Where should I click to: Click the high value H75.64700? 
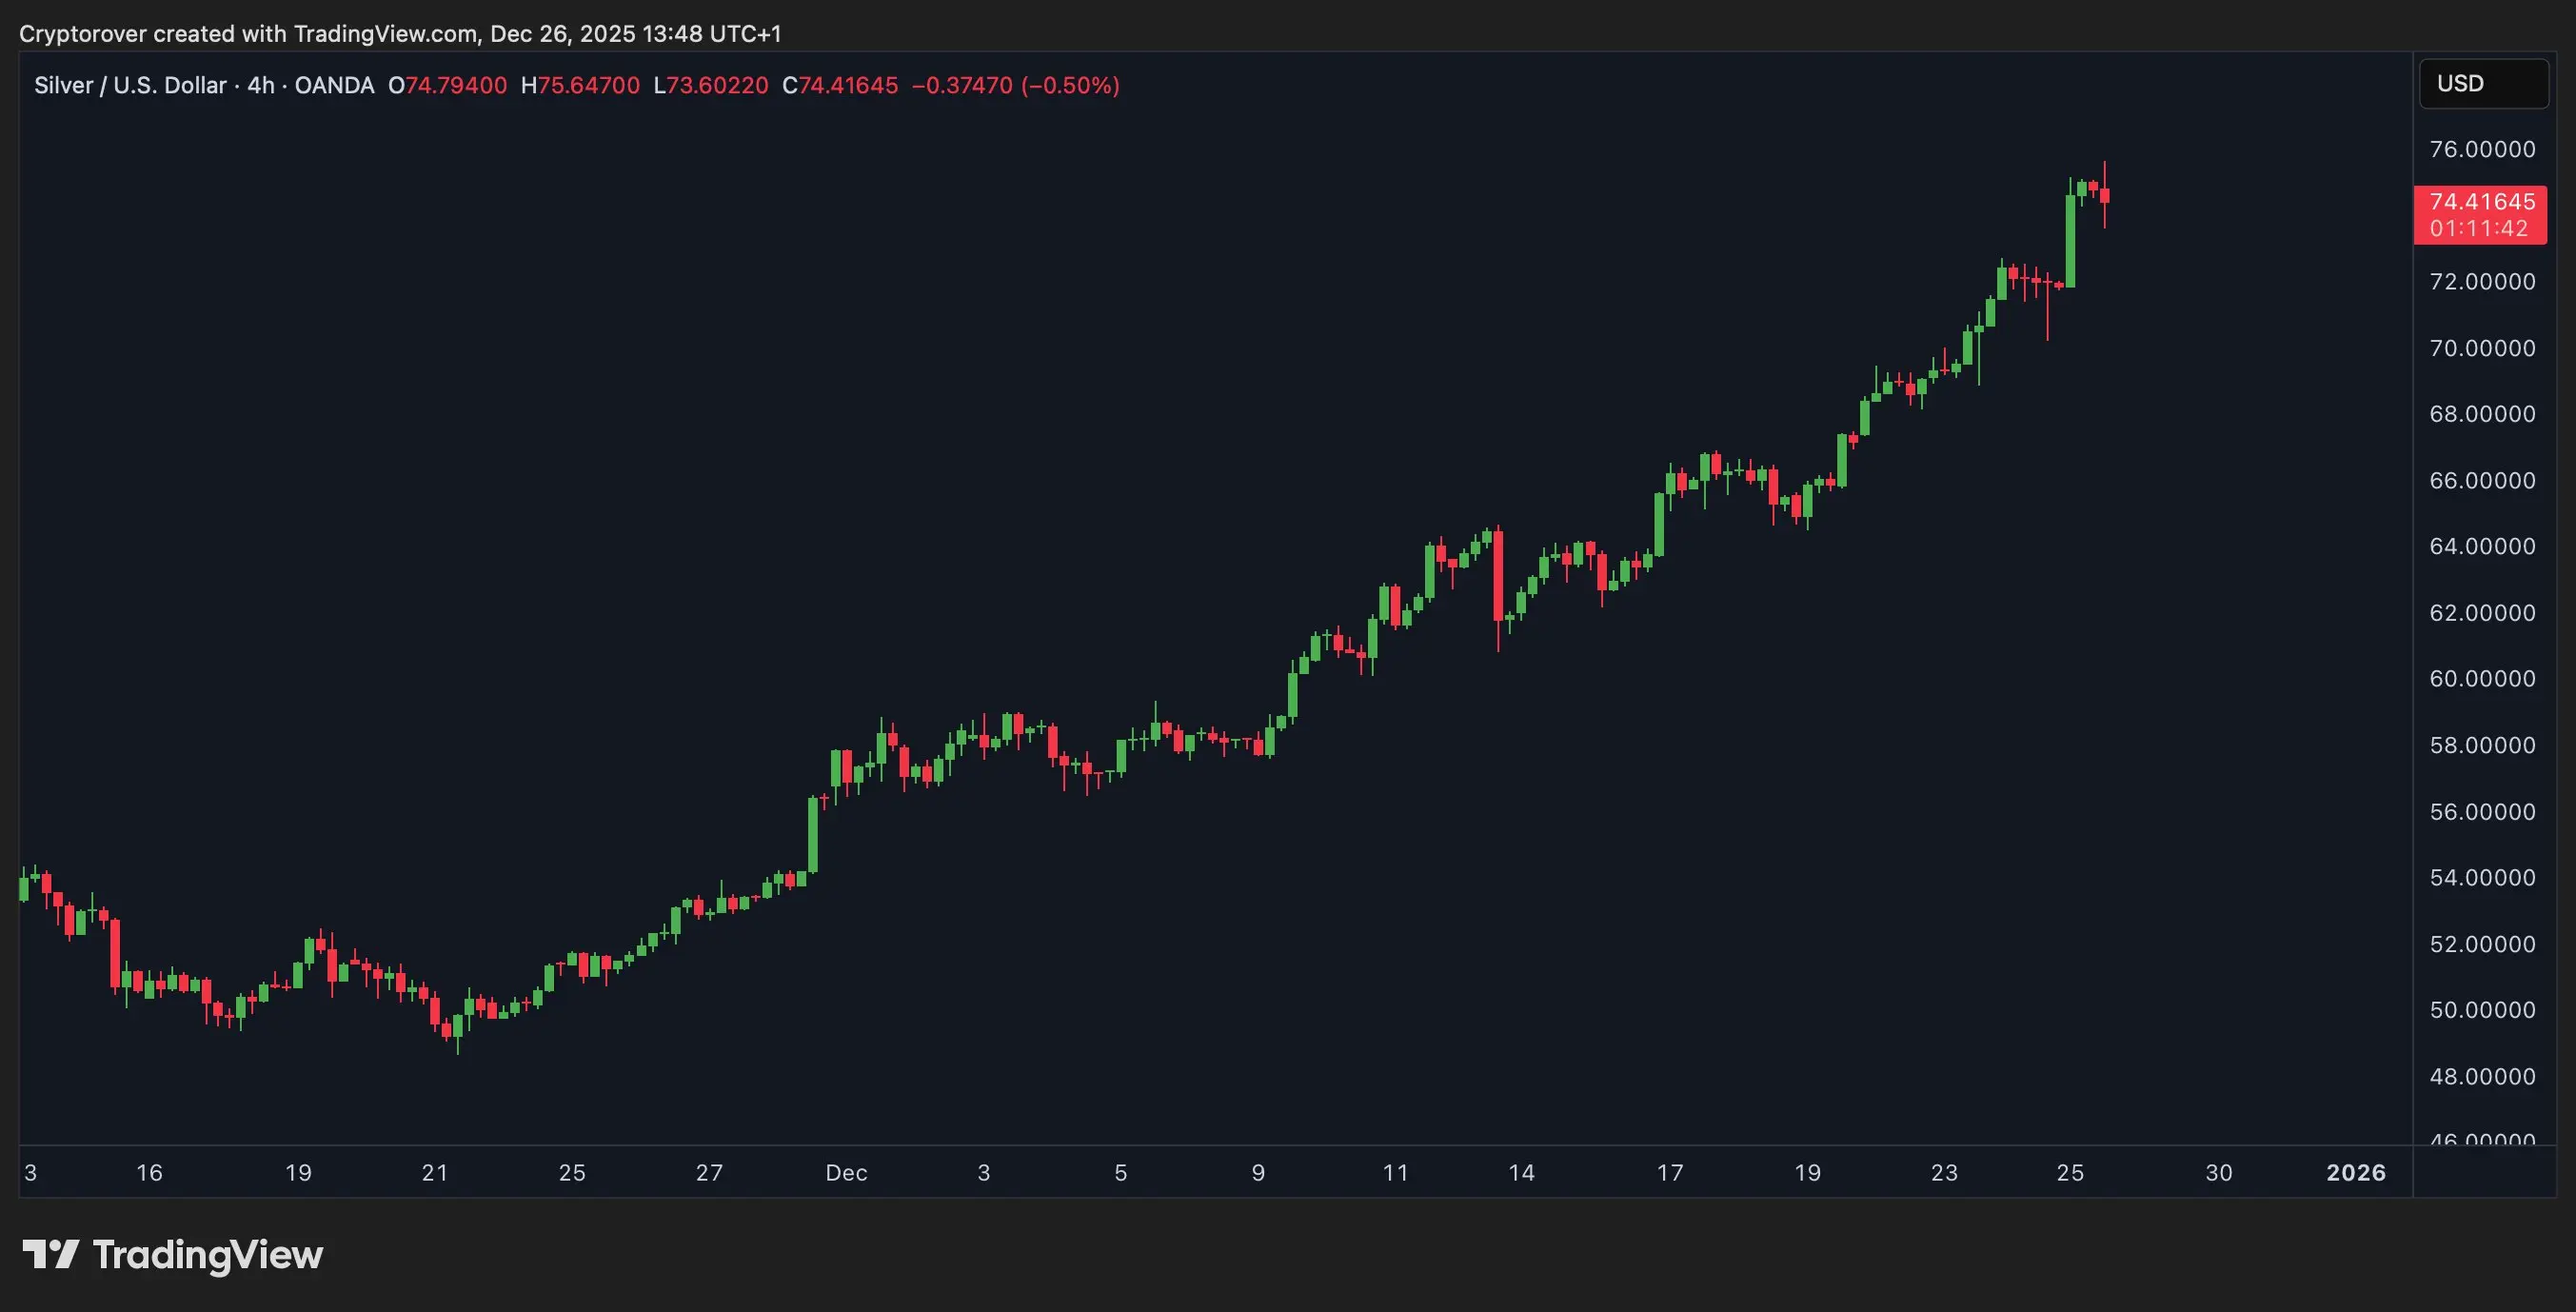coord(580,86)
